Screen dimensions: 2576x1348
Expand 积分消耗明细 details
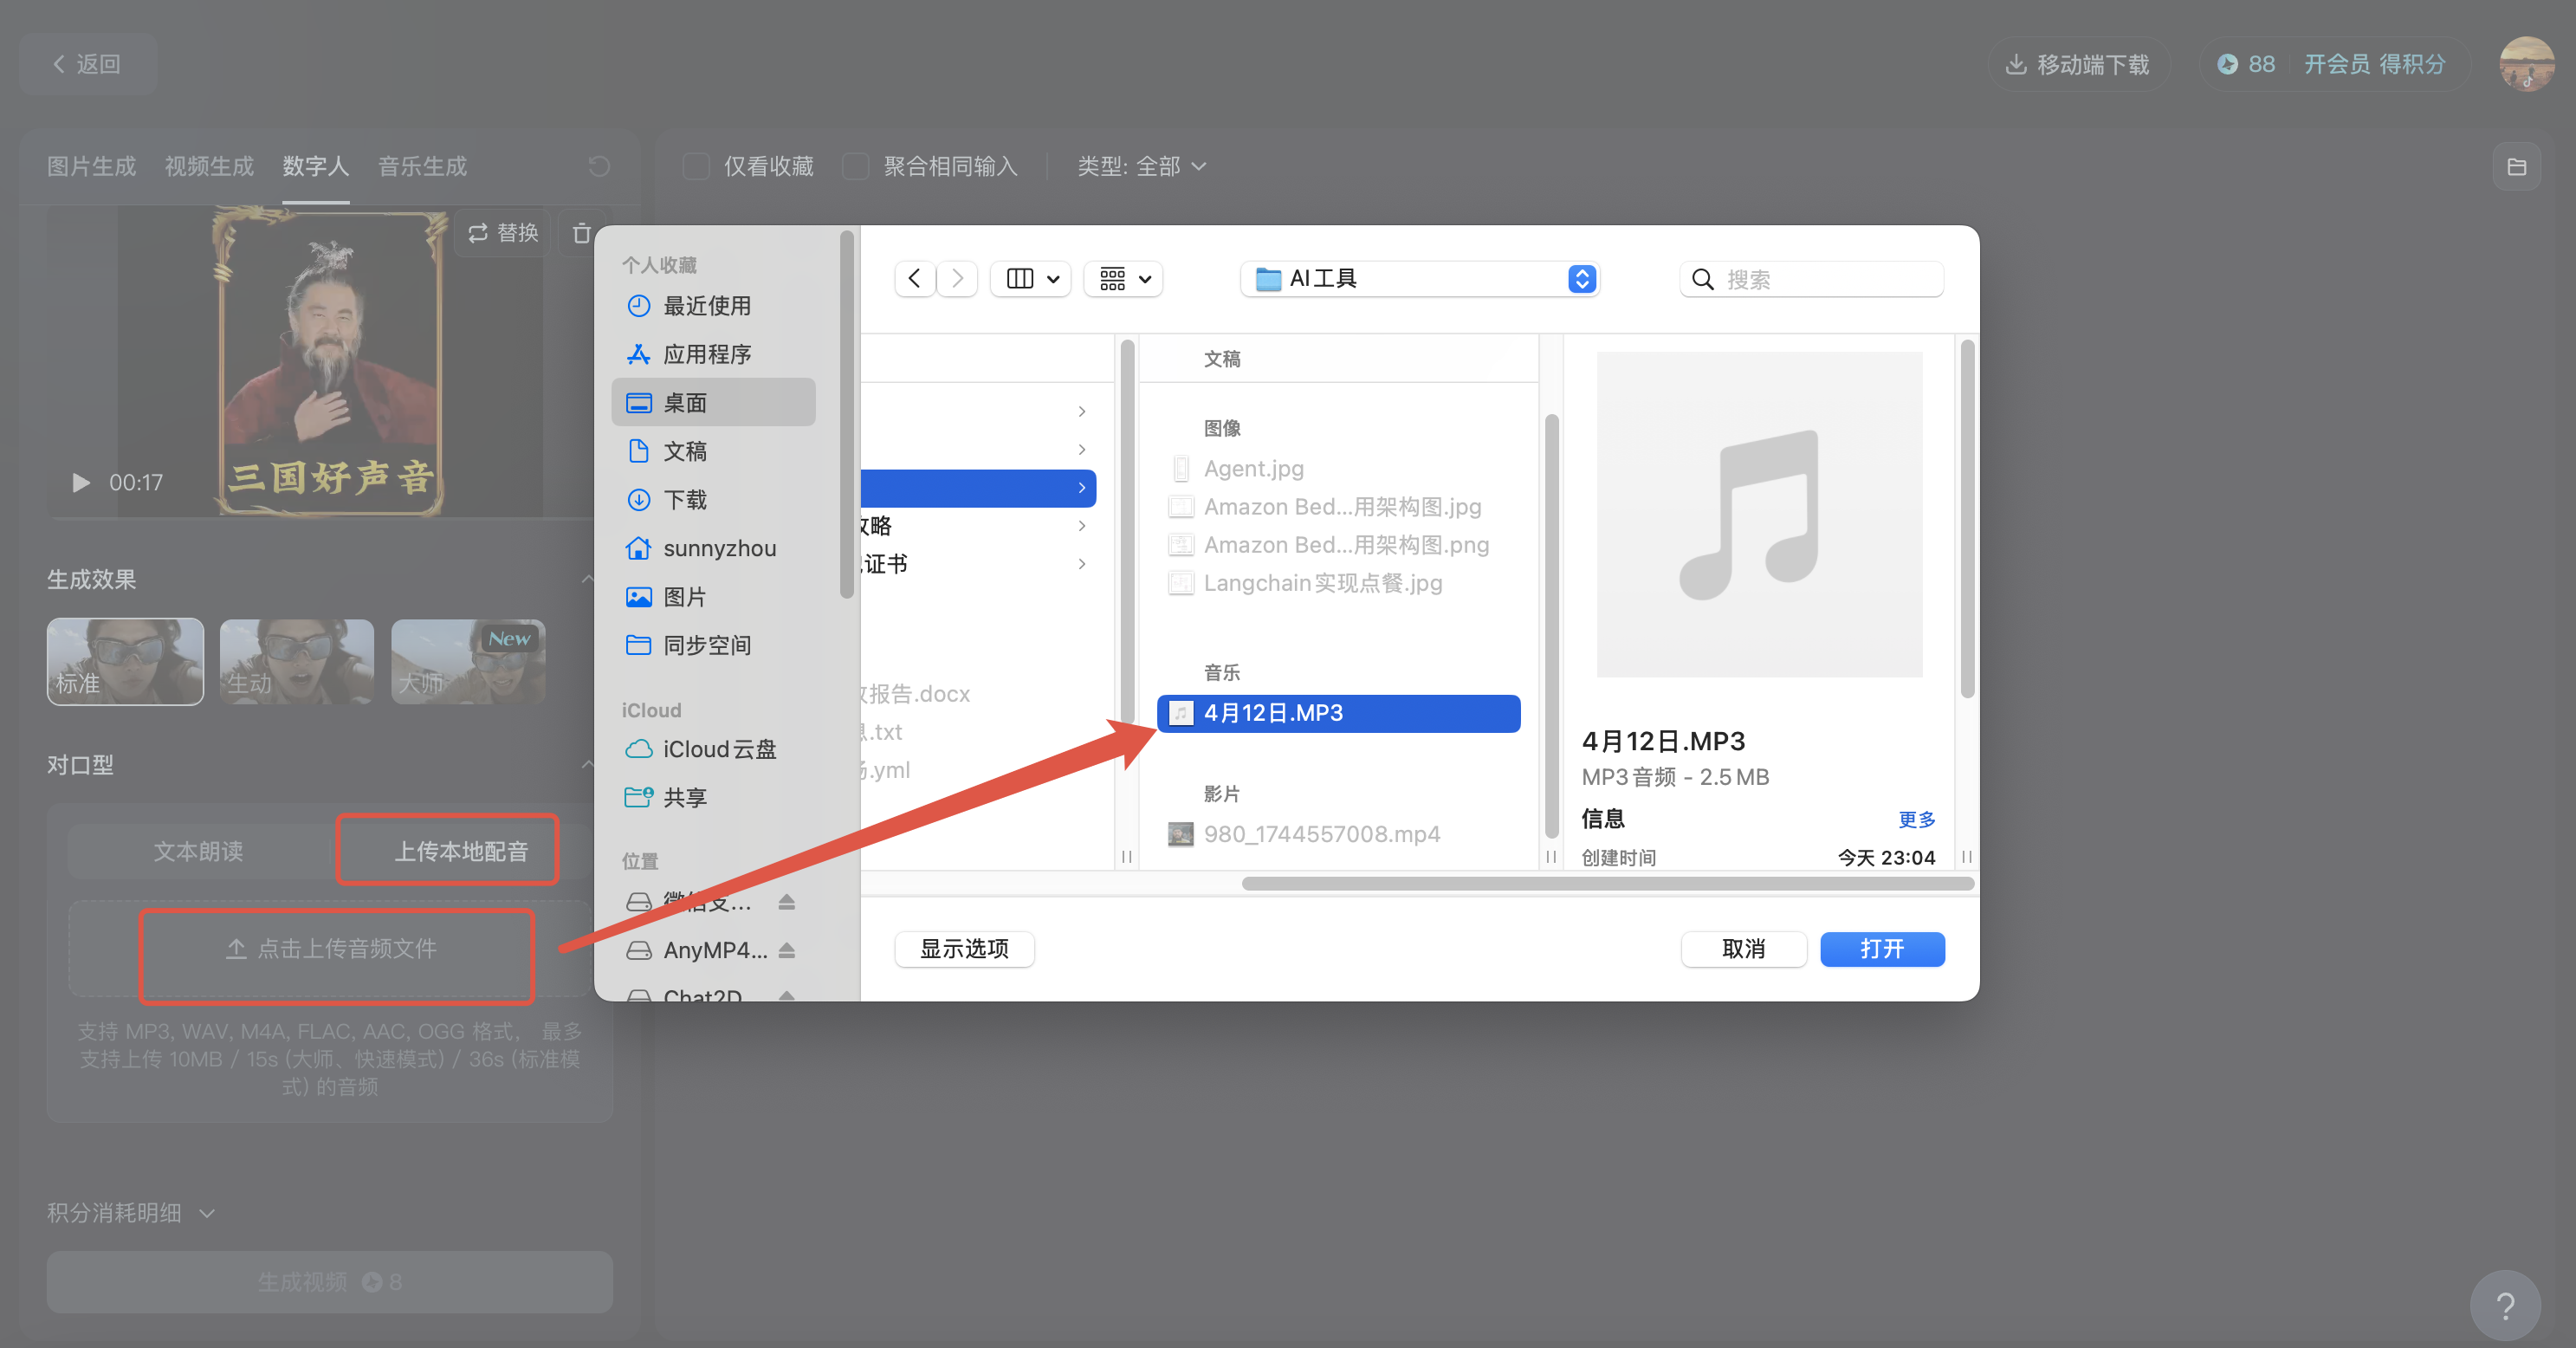[131, 1213]
